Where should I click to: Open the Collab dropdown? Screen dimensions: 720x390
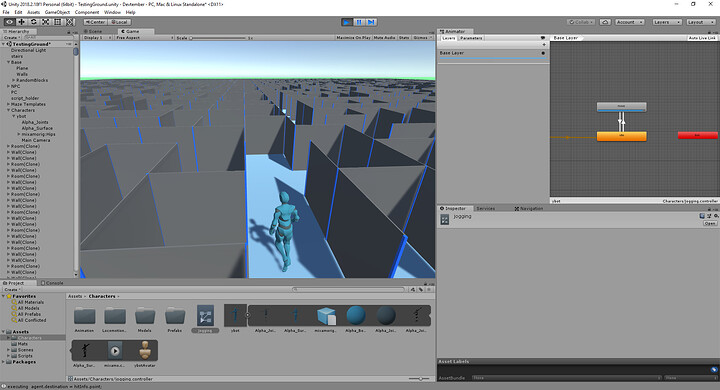click(x=581, y=22)
